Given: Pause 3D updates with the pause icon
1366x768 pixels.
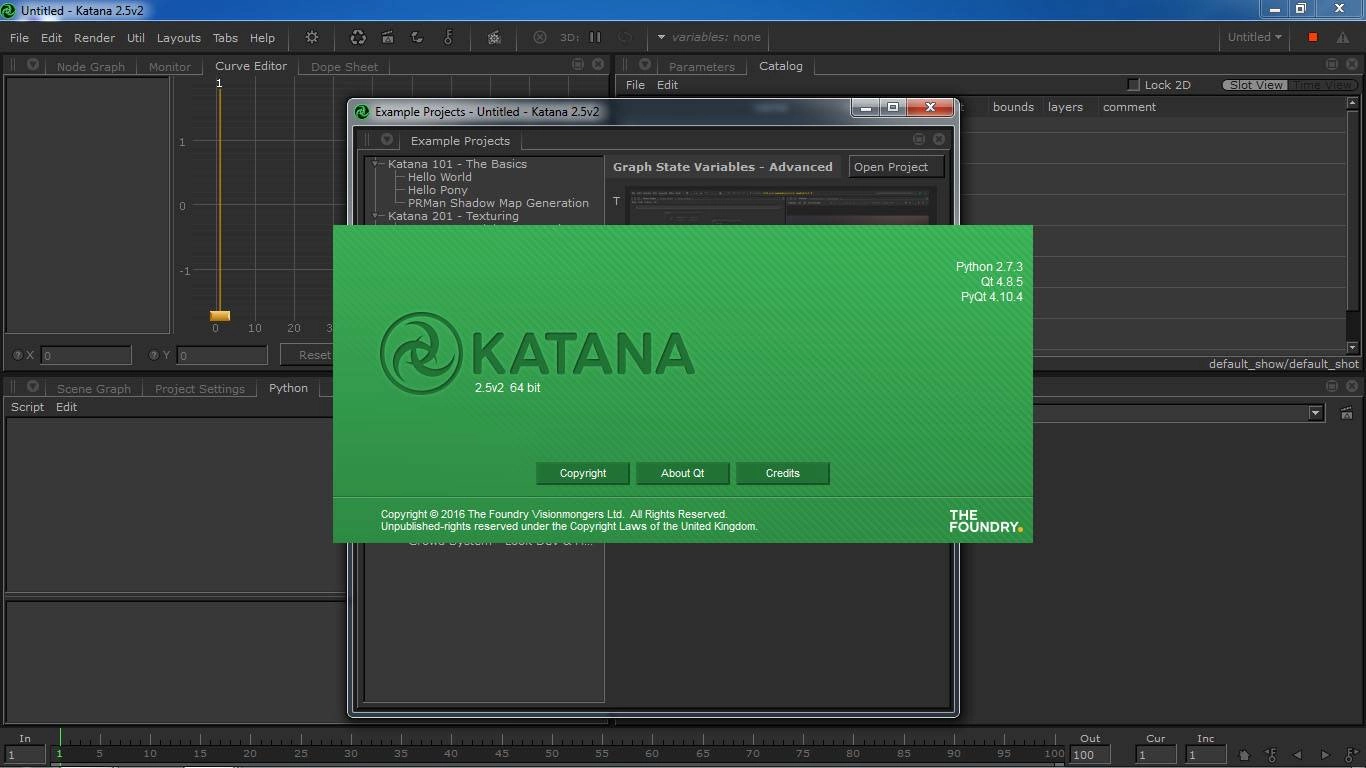Looking at the screenshot, I should [595, 37].
